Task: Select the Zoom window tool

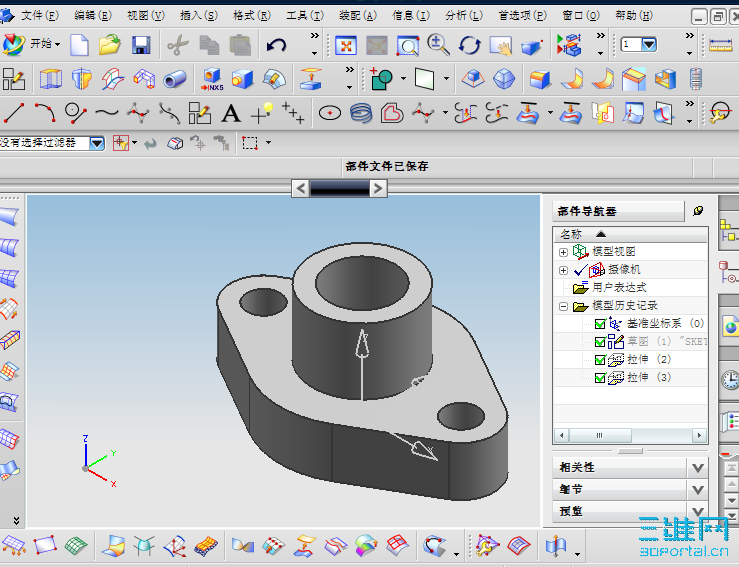Action: [408, 46]
